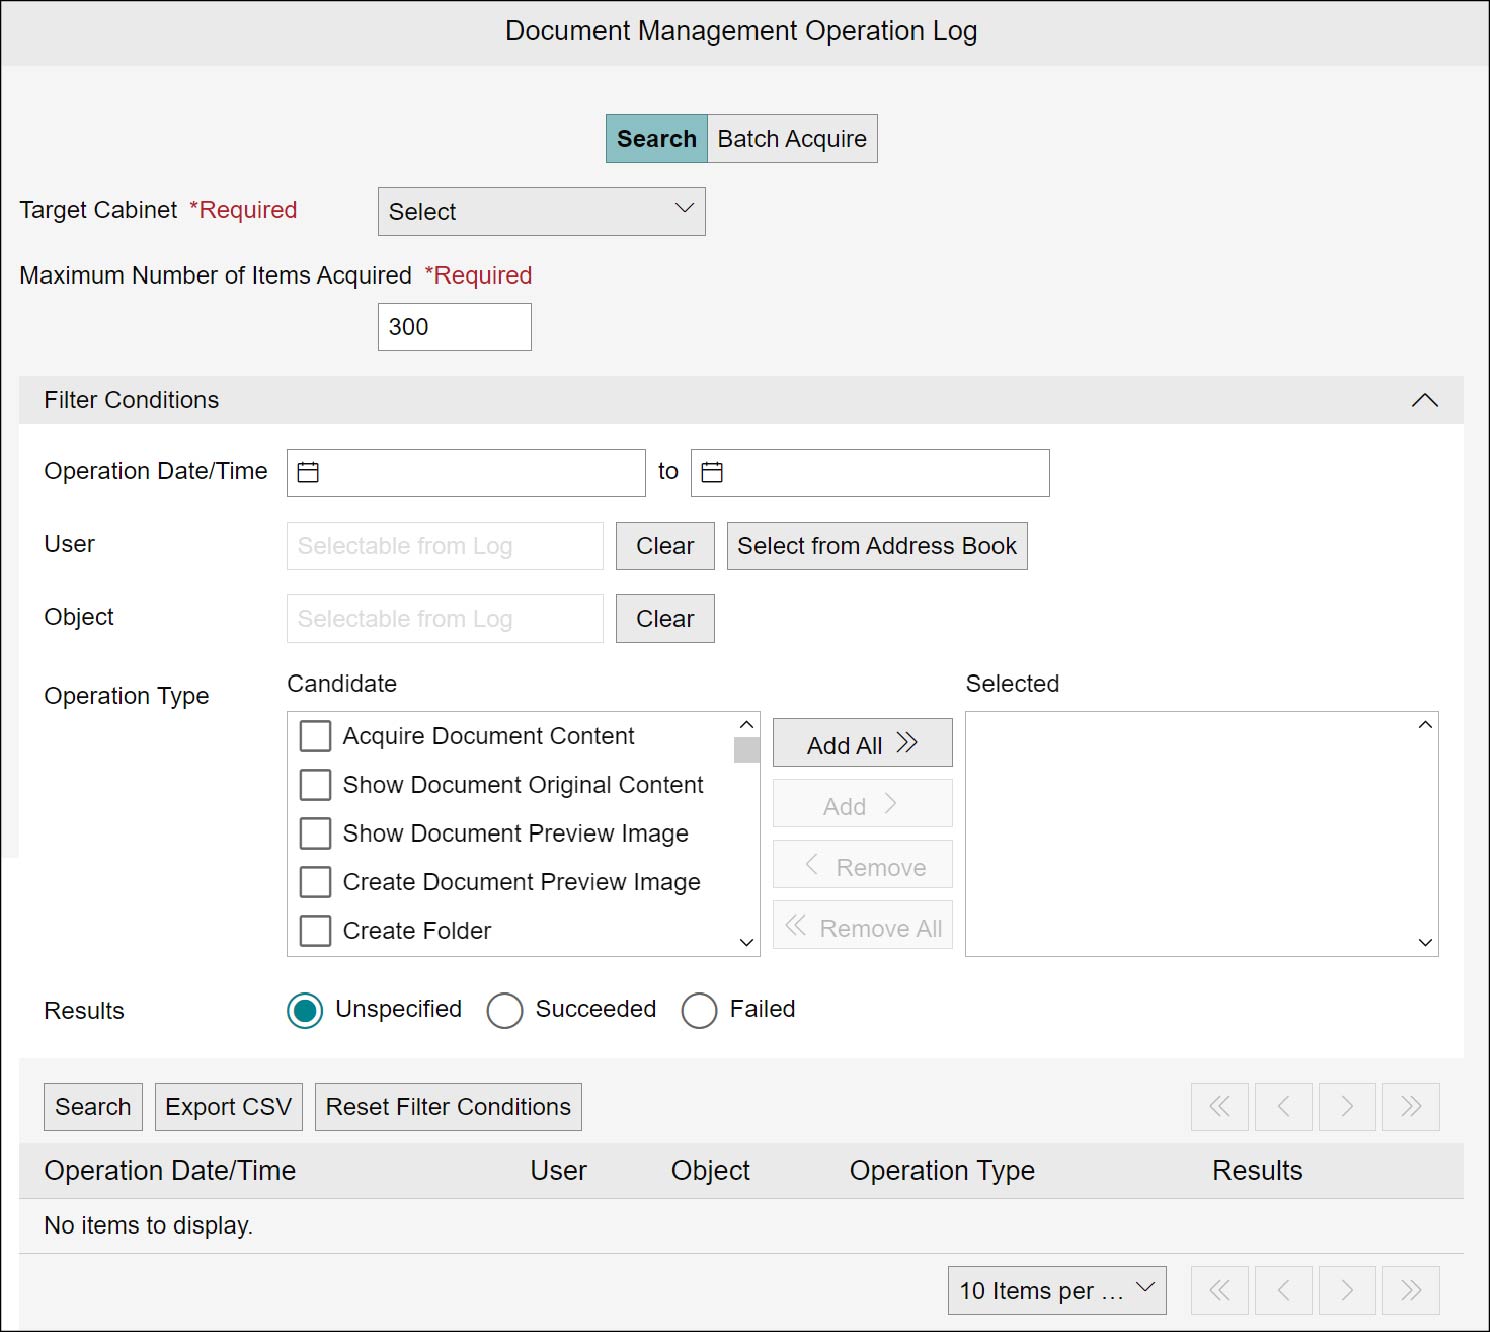Select the Succeeded results radio button
Screen dimensions: 1490x1332
pos(505,1010)
